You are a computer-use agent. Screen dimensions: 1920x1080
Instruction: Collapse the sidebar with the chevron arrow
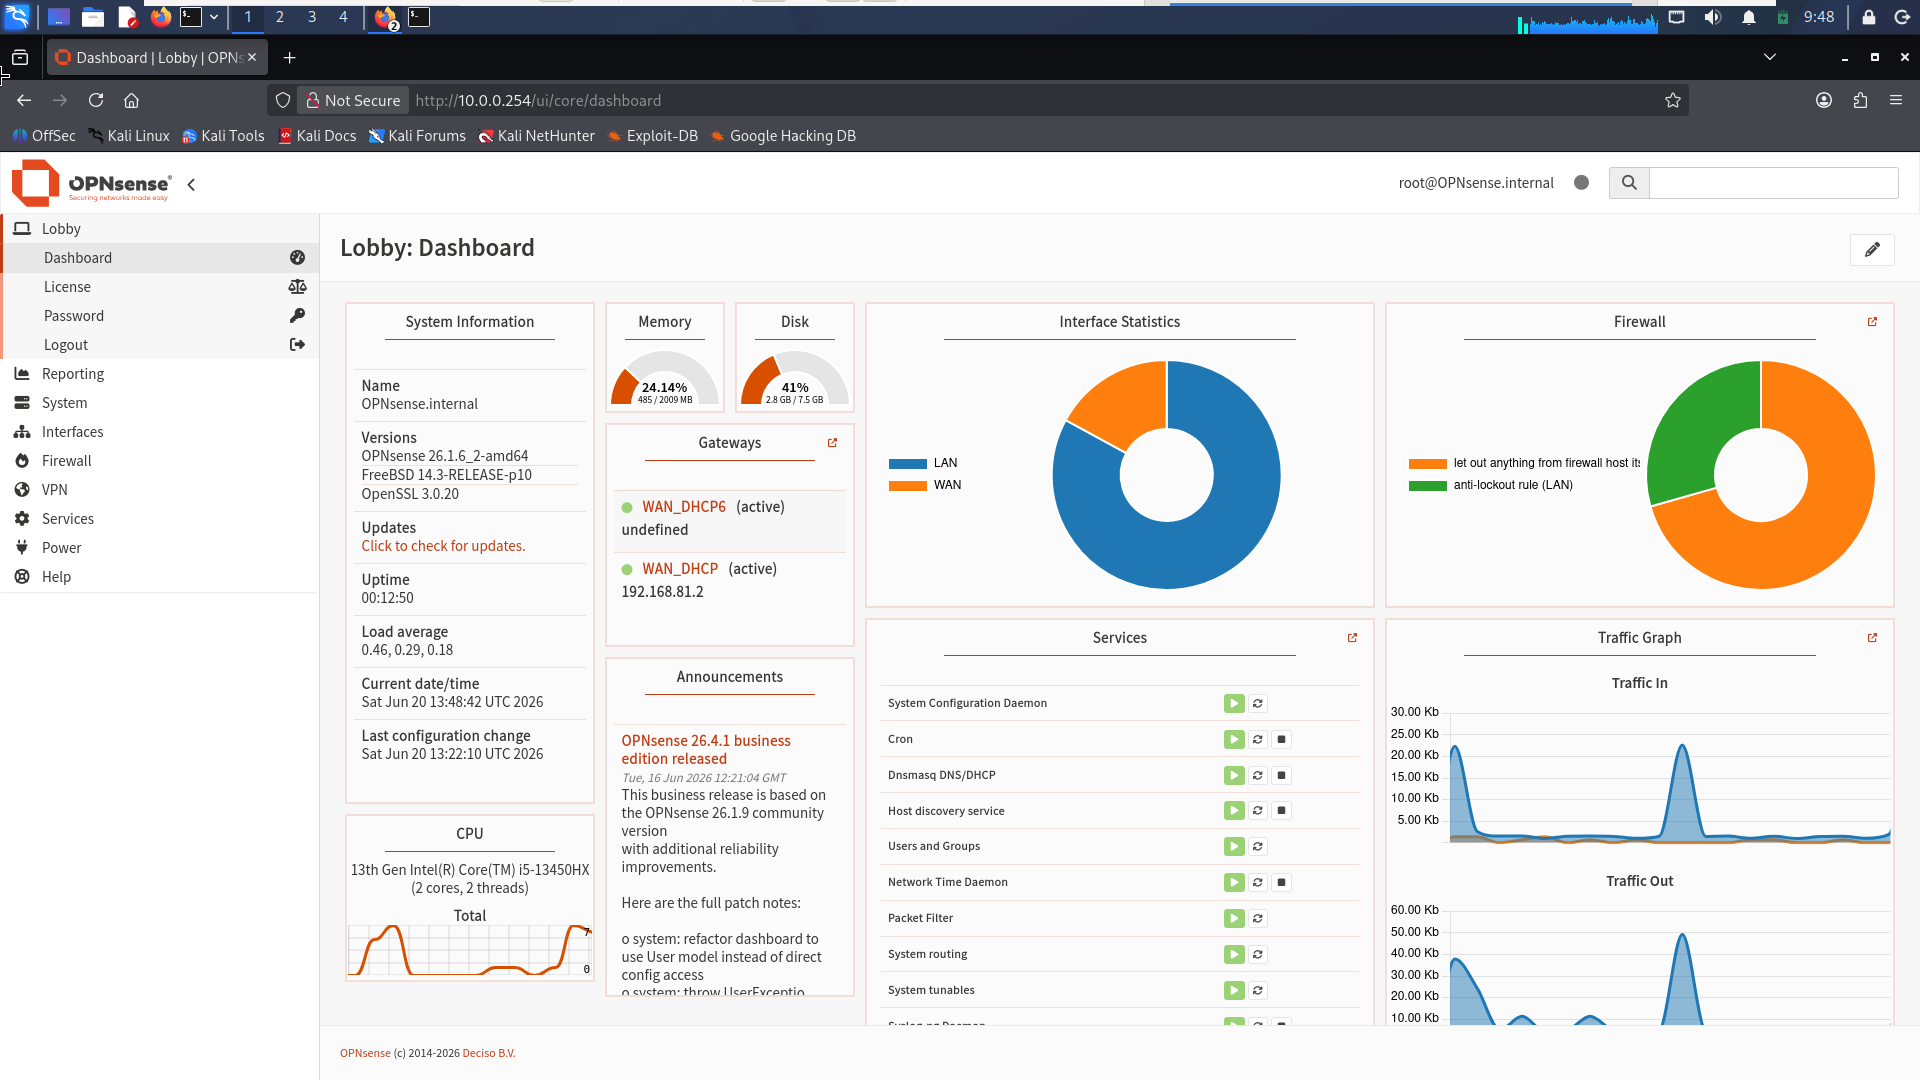(x=191, y=184)
